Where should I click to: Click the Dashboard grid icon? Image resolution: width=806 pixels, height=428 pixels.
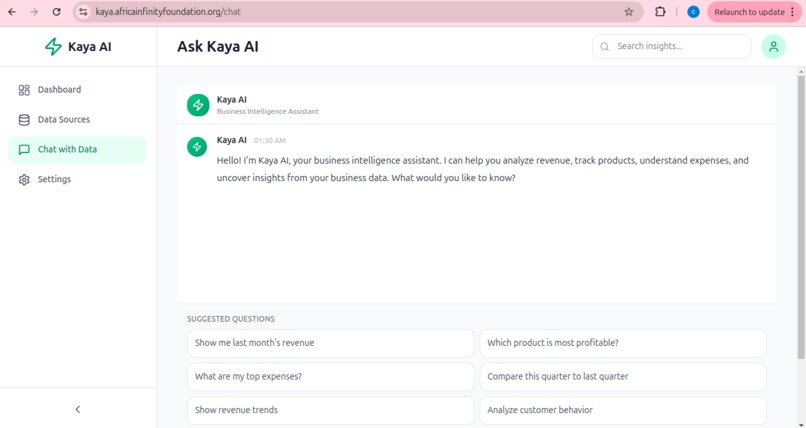click(24, 90)
